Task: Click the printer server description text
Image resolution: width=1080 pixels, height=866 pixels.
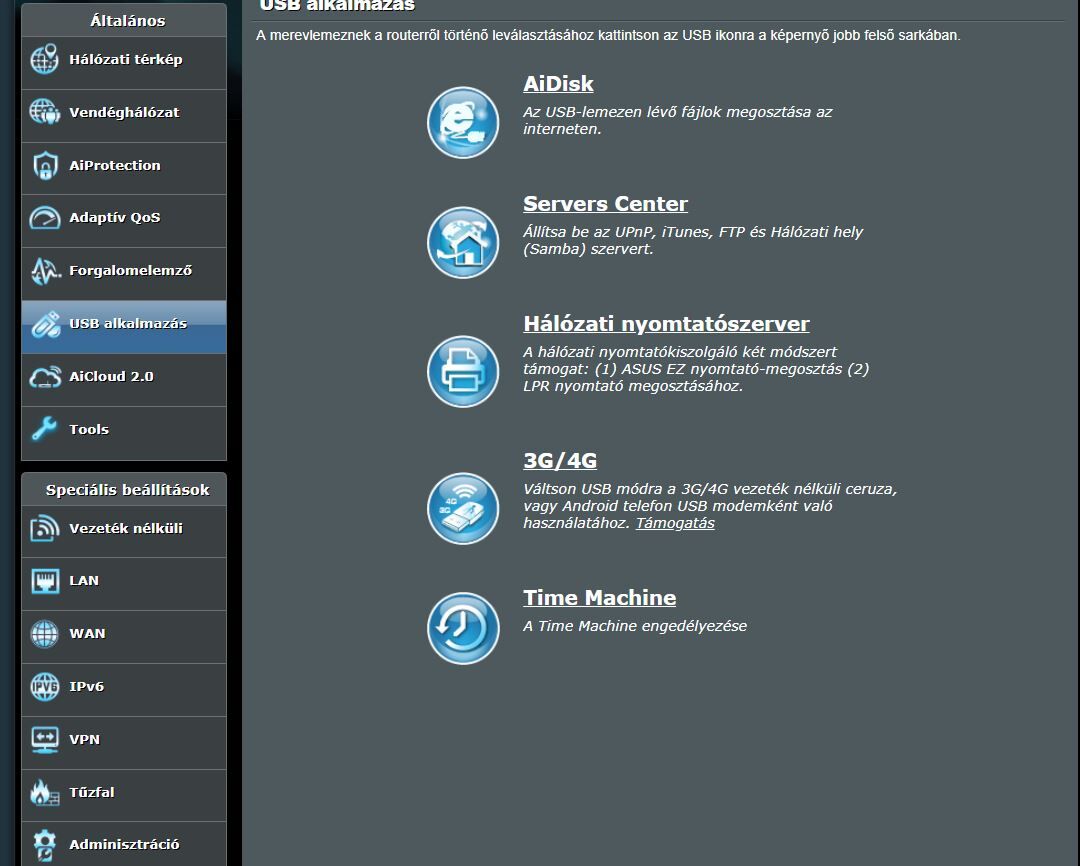Action: pos(696,369)
